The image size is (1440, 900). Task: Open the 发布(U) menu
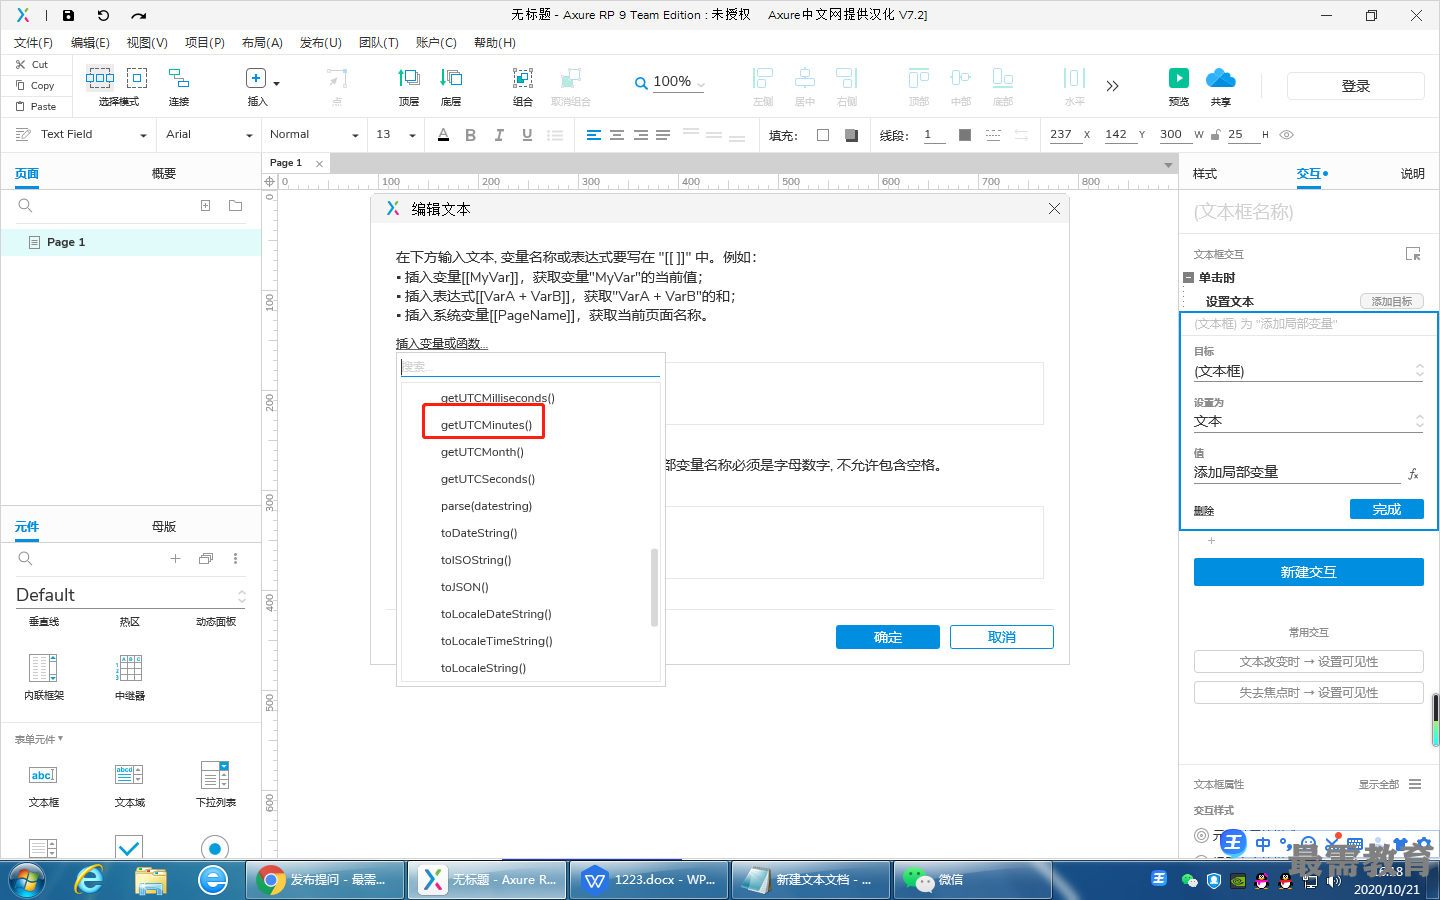point(321,43)
